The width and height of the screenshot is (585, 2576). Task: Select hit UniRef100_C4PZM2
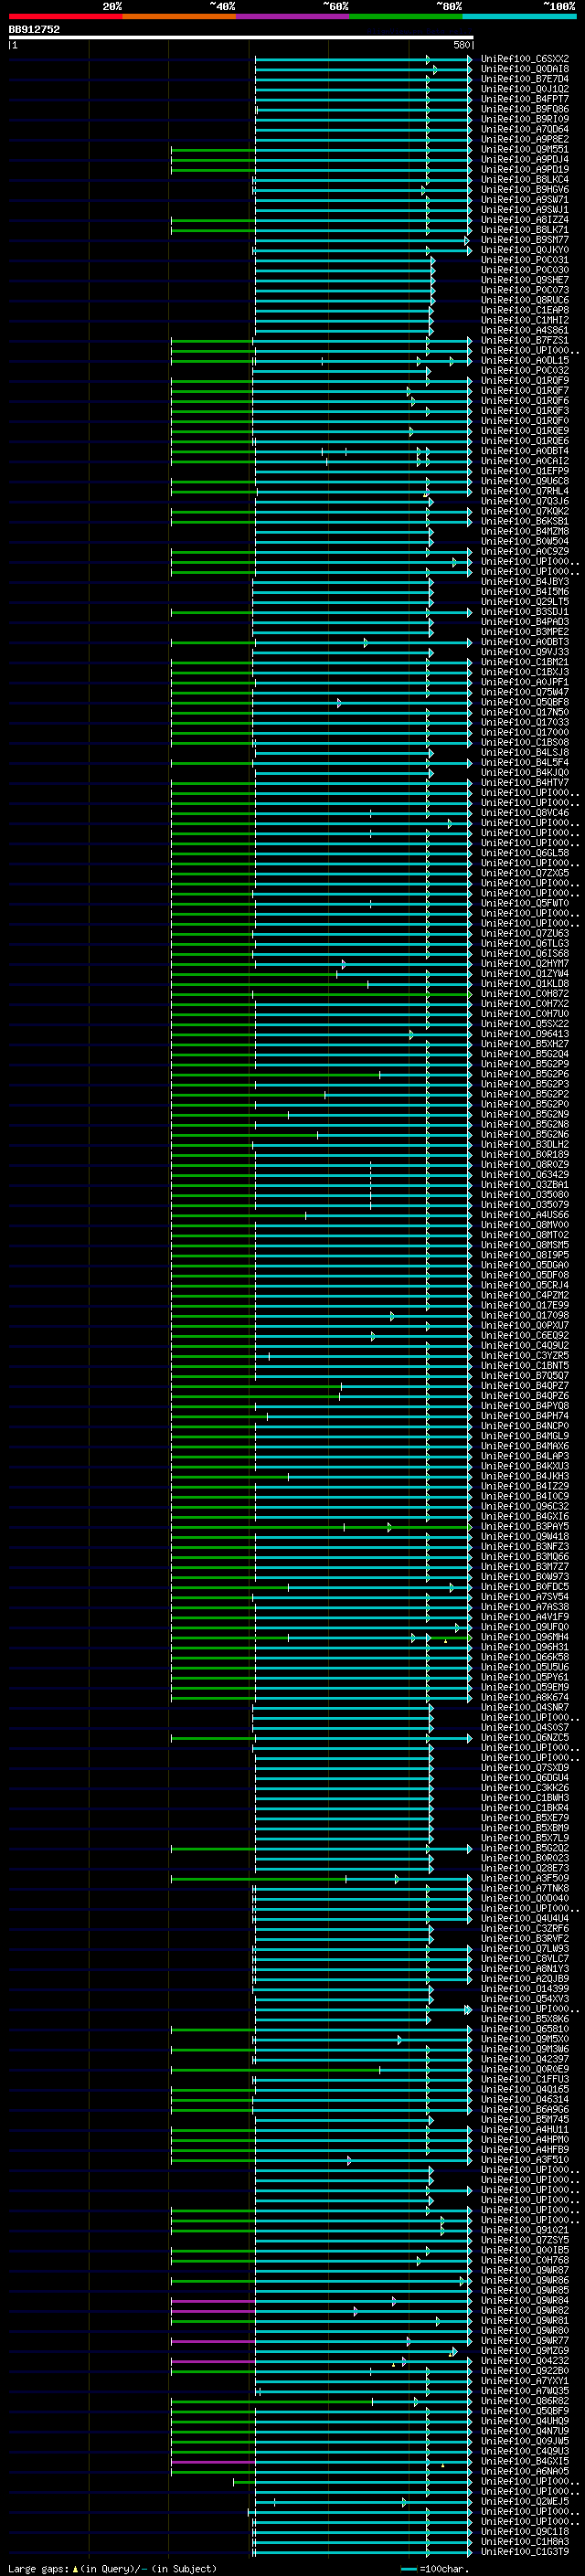point(525,1295)
